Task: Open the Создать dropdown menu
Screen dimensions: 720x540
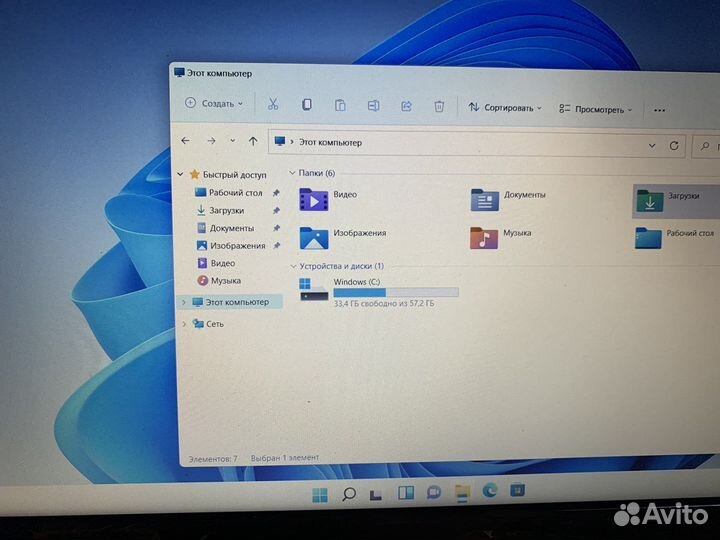Action: pyautogui.click(x=214, y=103)
